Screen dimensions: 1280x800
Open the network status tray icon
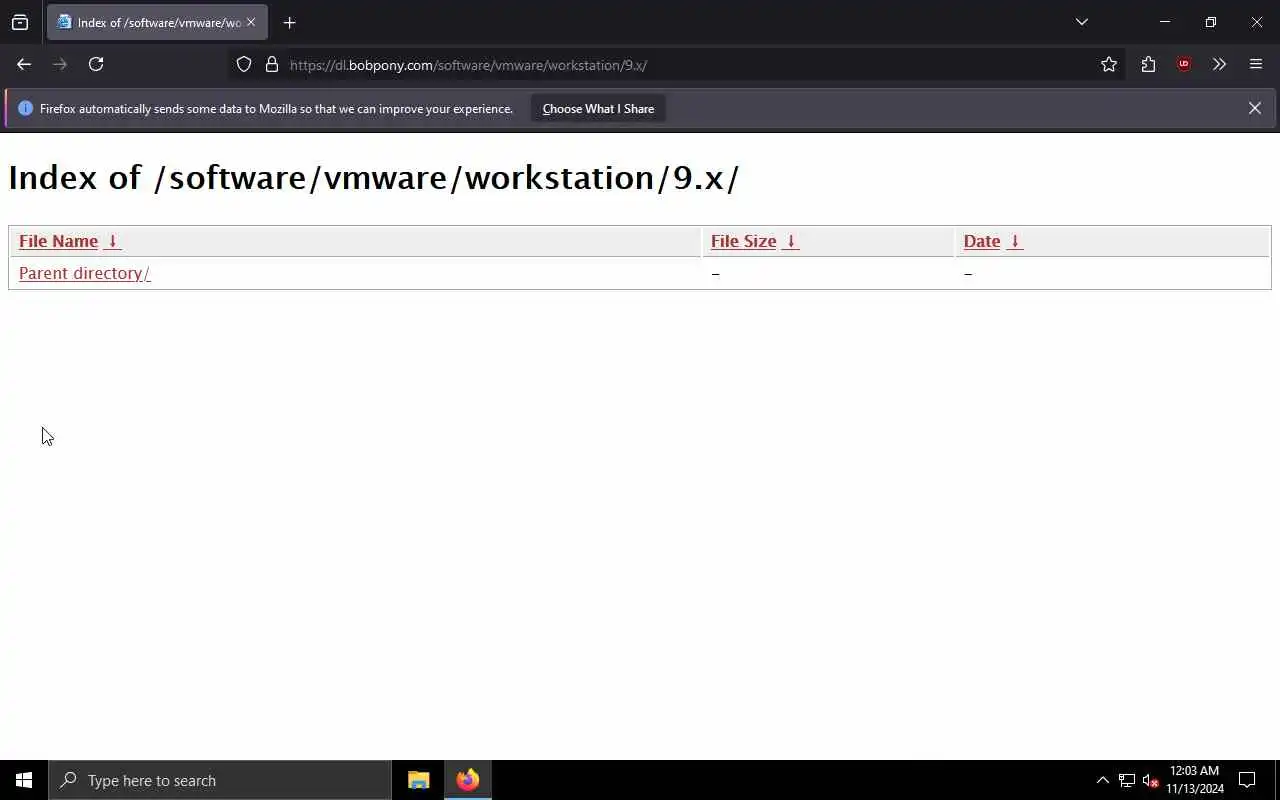(x=1127, y=780)
